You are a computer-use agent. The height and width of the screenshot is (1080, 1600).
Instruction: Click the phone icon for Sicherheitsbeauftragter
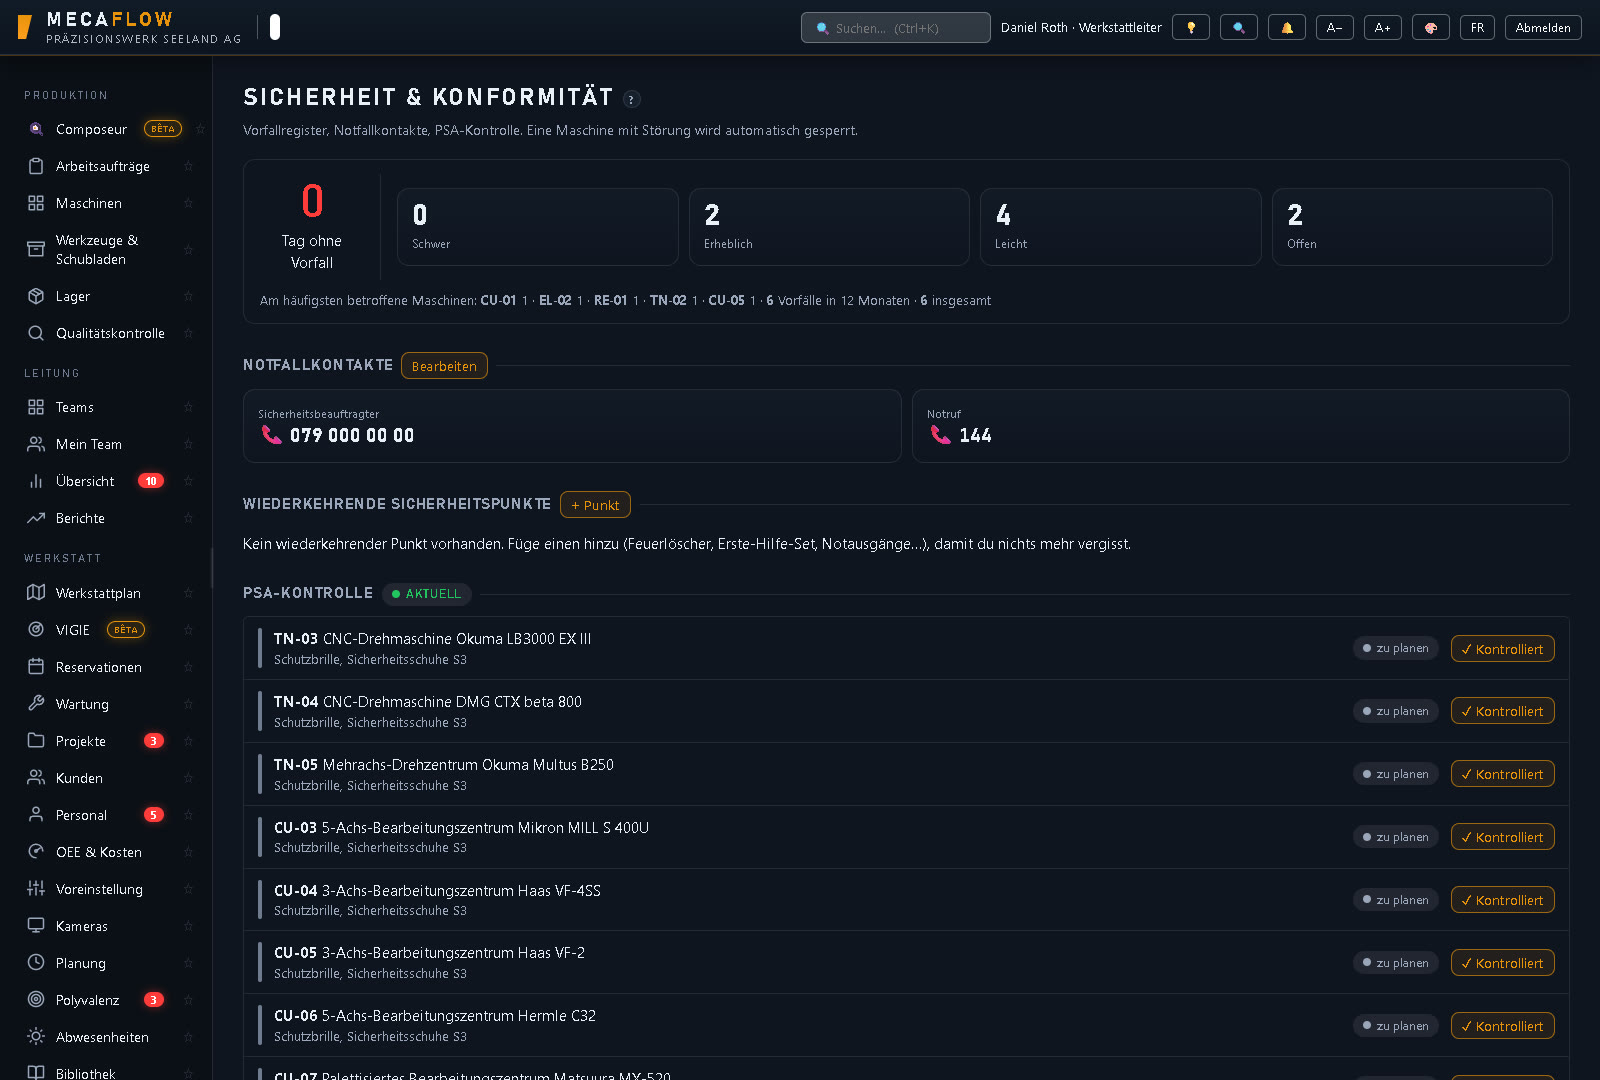[271, 435]
